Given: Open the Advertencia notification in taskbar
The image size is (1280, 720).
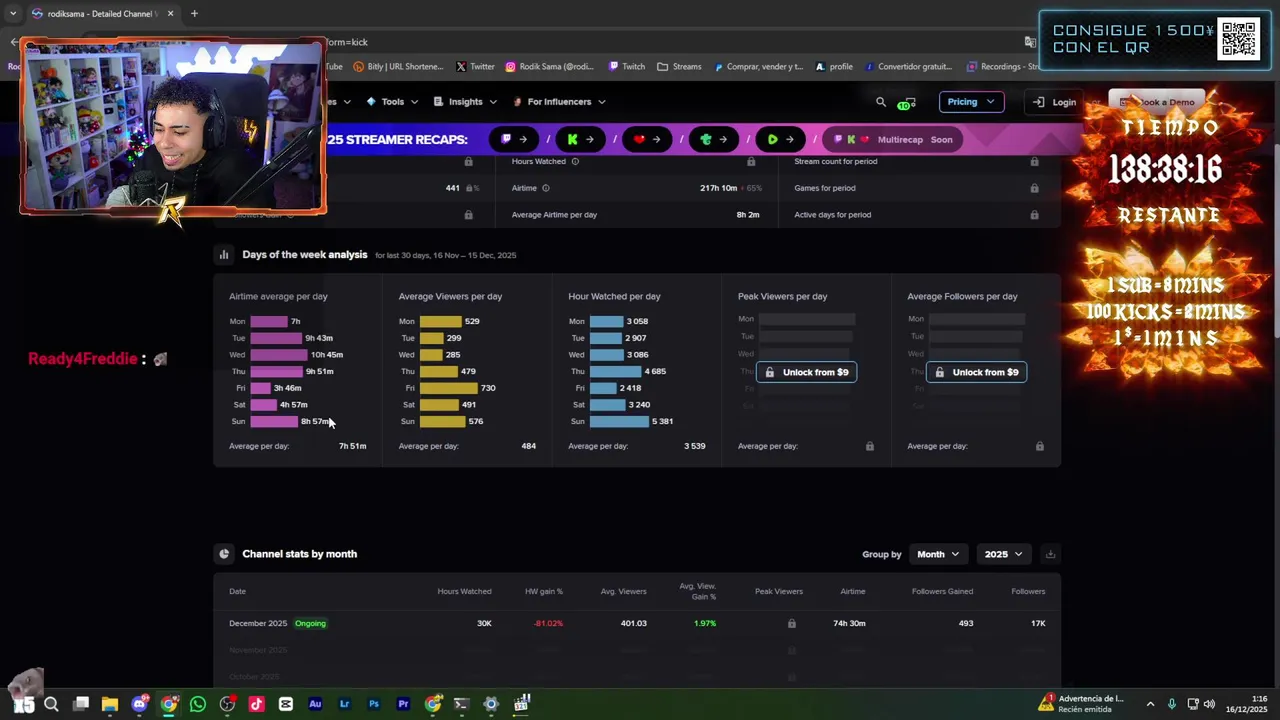Looking at the screenshot, I should click(x=1081, y=704).
